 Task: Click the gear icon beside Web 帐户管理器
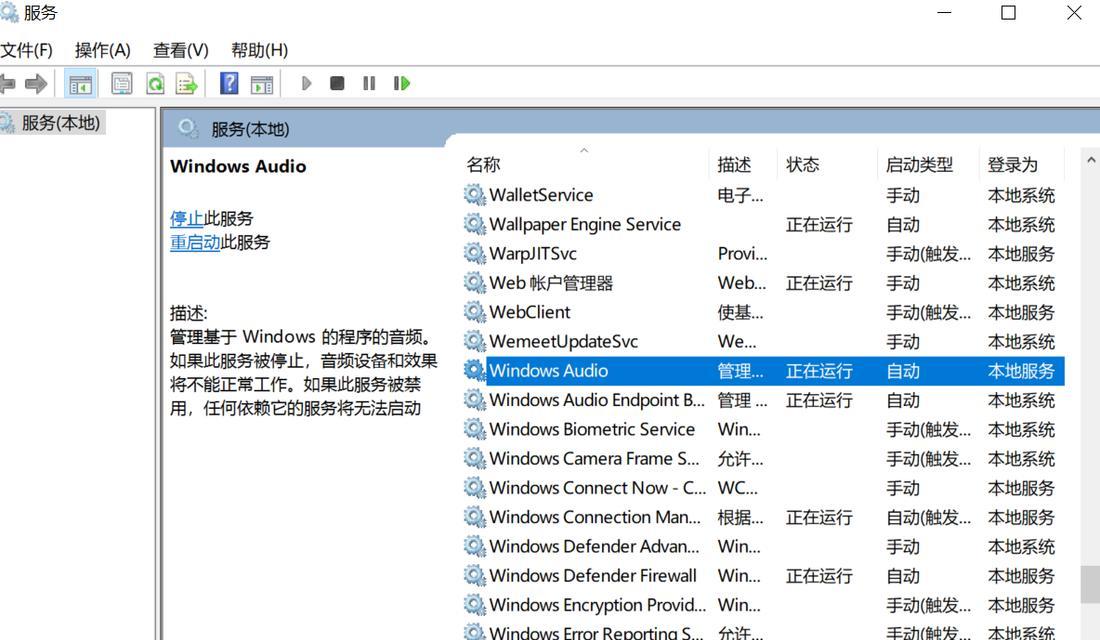coord(475,283)
